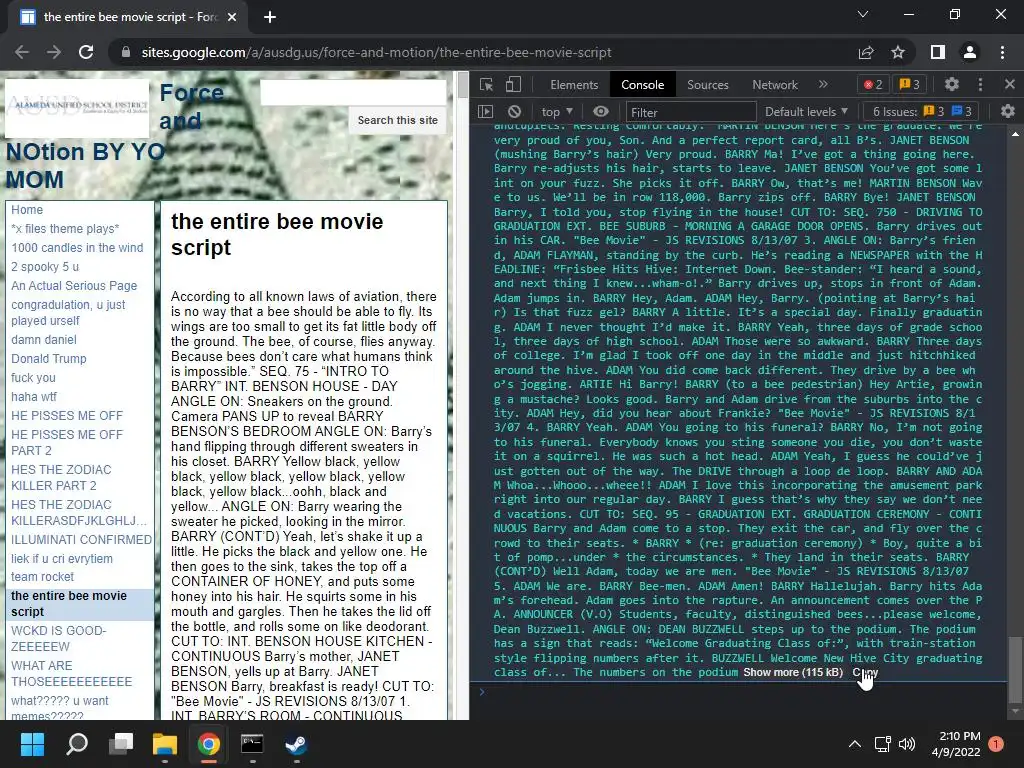
Task: Clear the console output
Action: pyautogui.click(x=515, y=112)
